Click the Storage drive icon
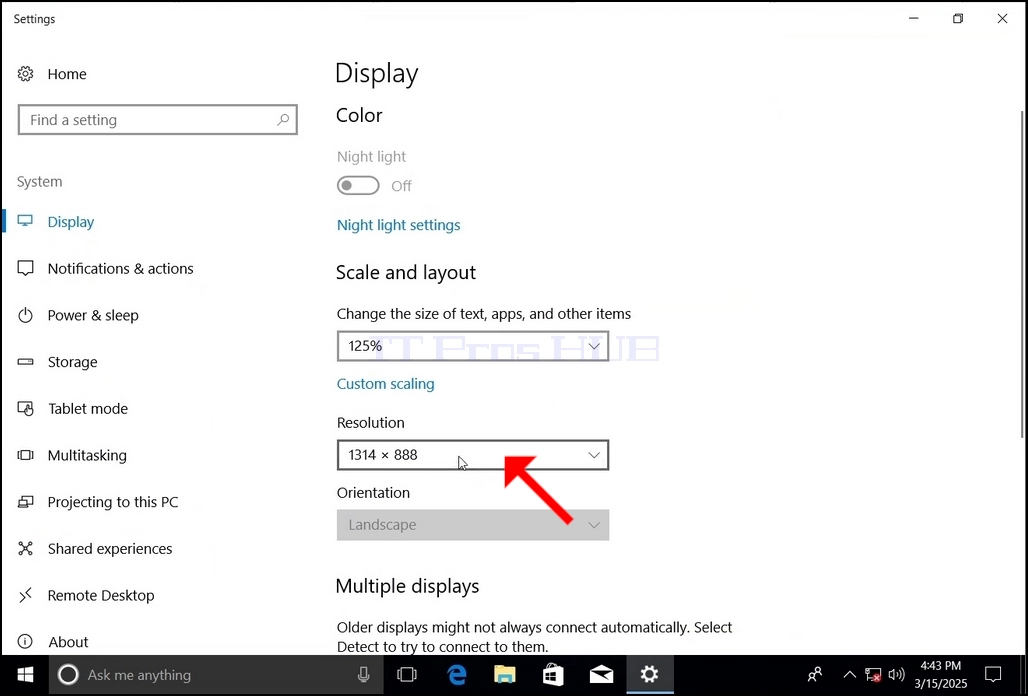Screen dimensions: 1028x696 pyautogui.click(x=26, y=362)
